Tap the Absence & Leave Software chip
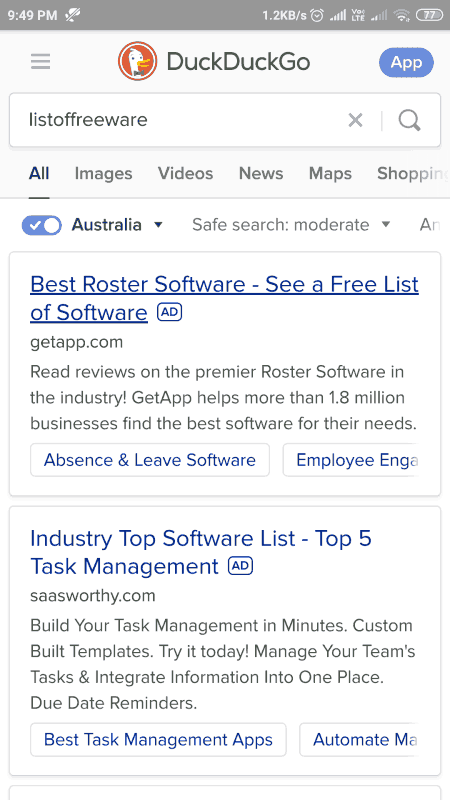450x800 pixels. (150, 460)
